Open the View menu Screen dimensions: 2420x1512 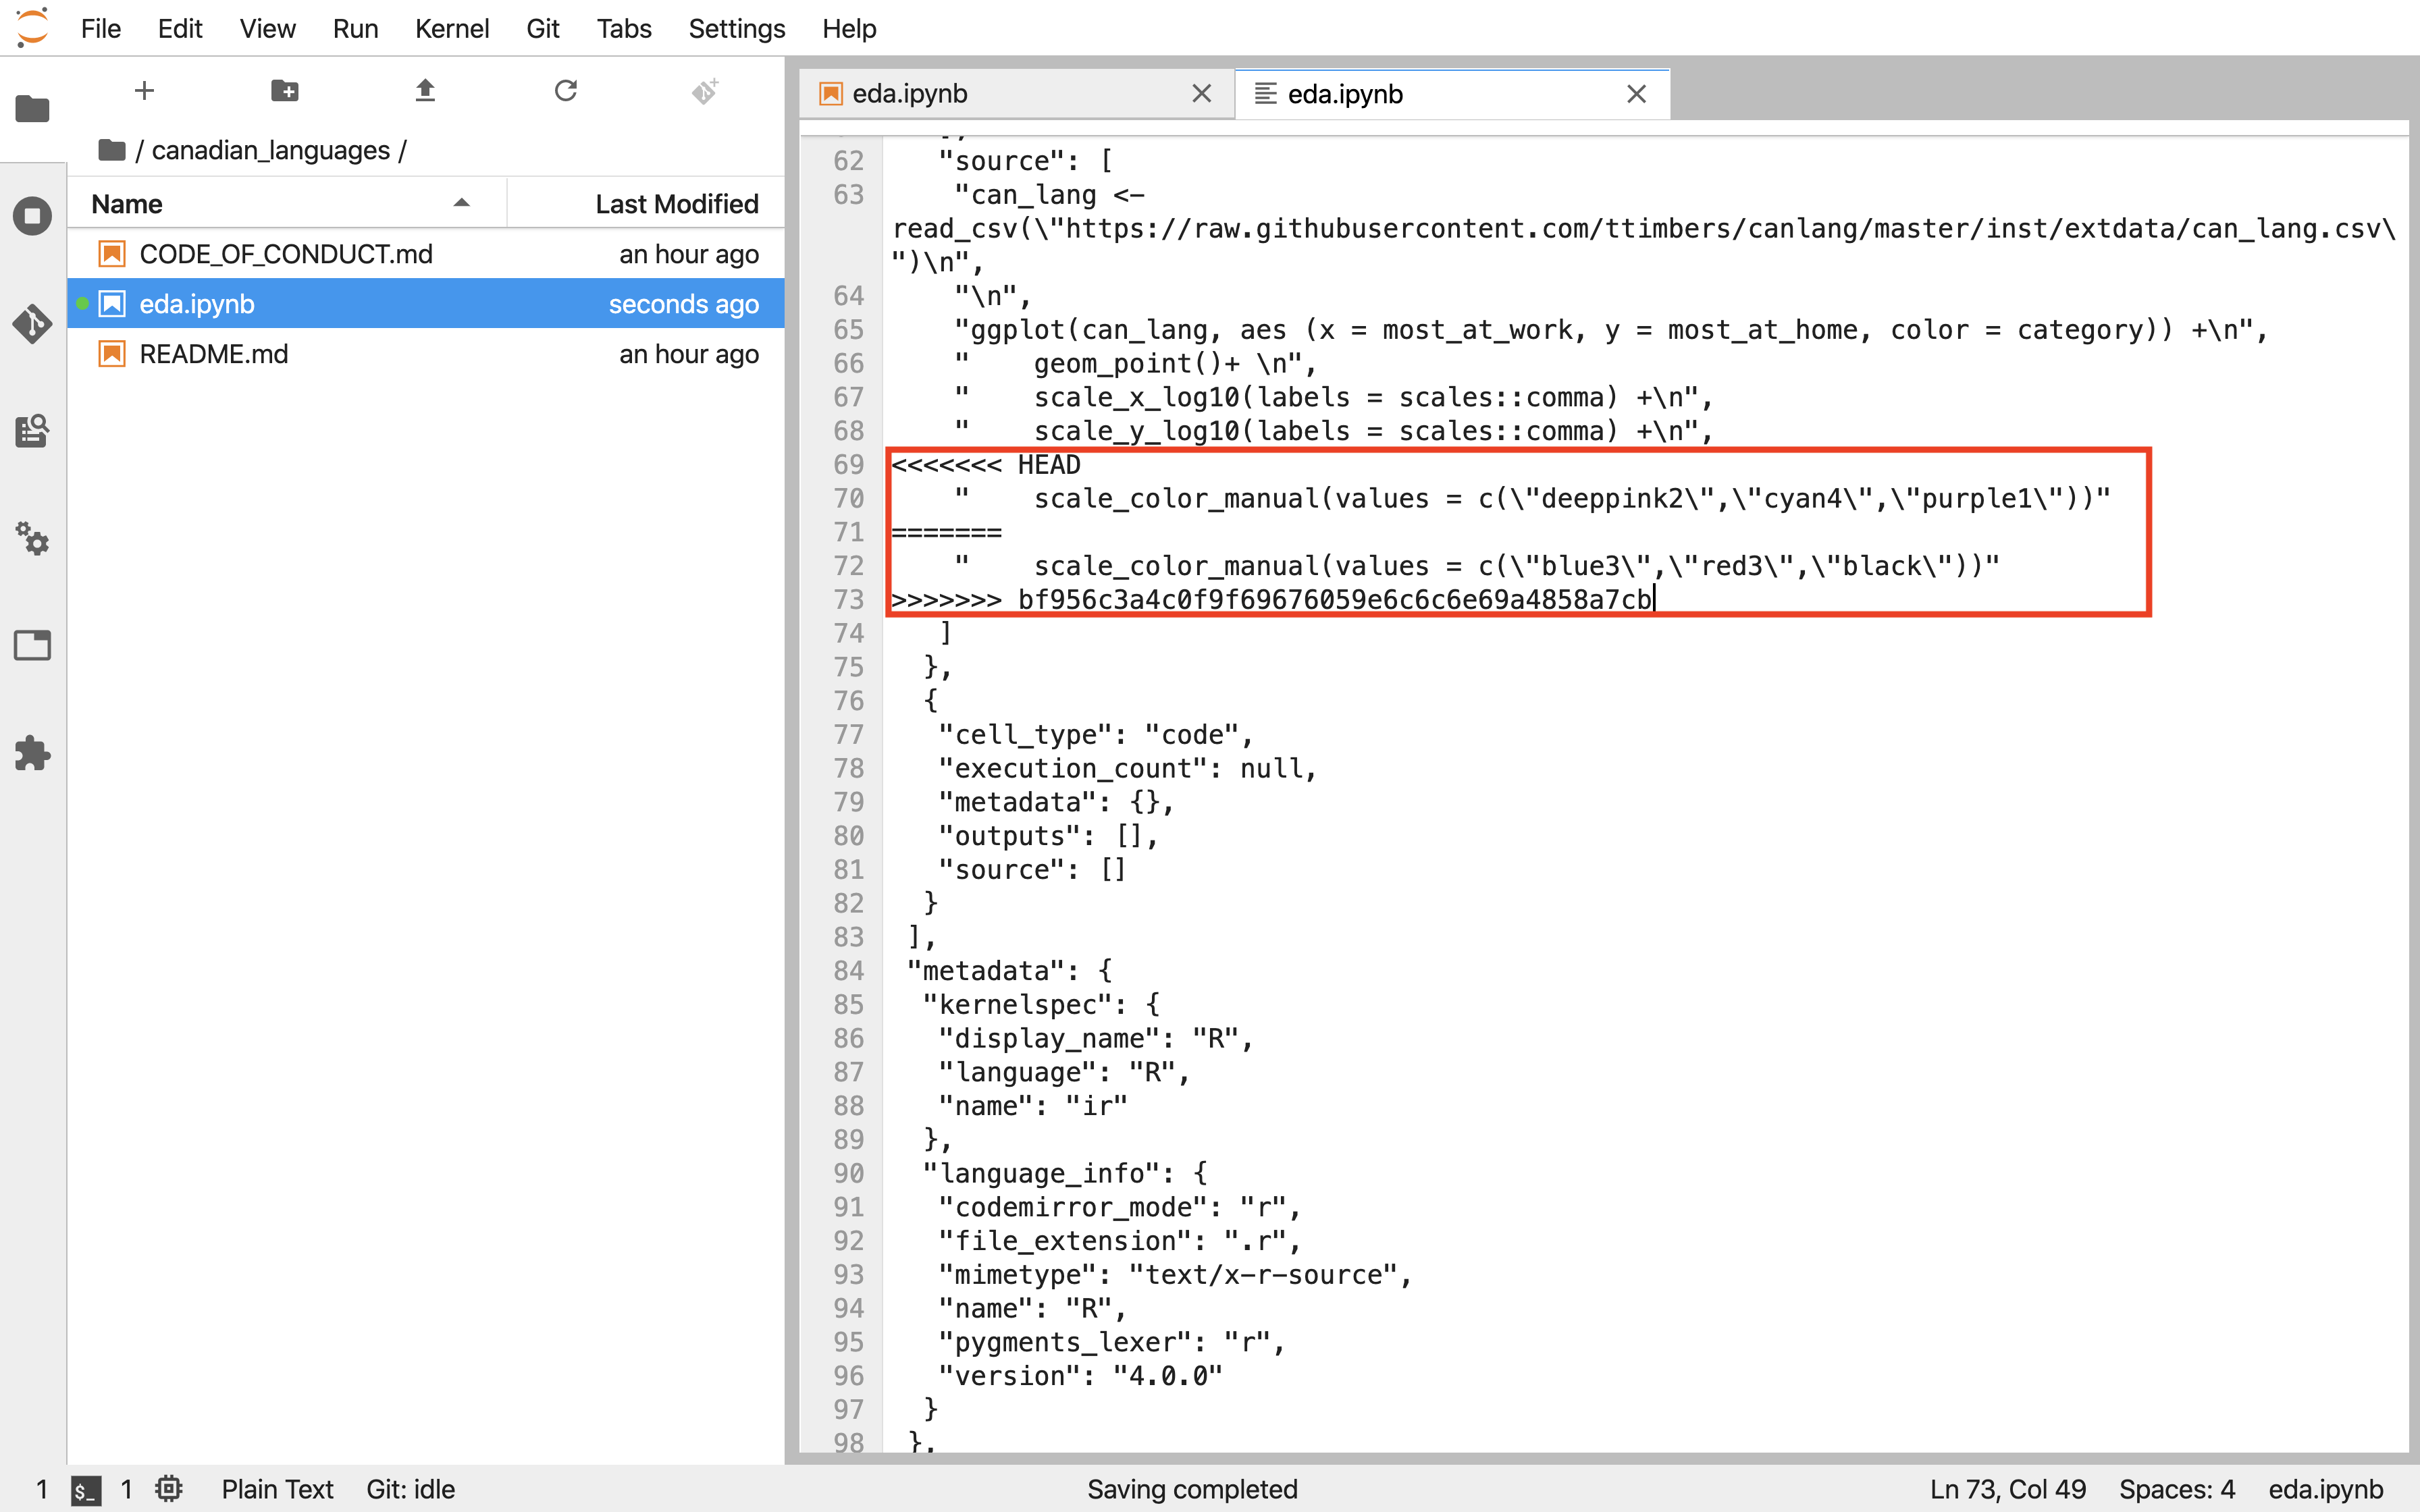267,28
